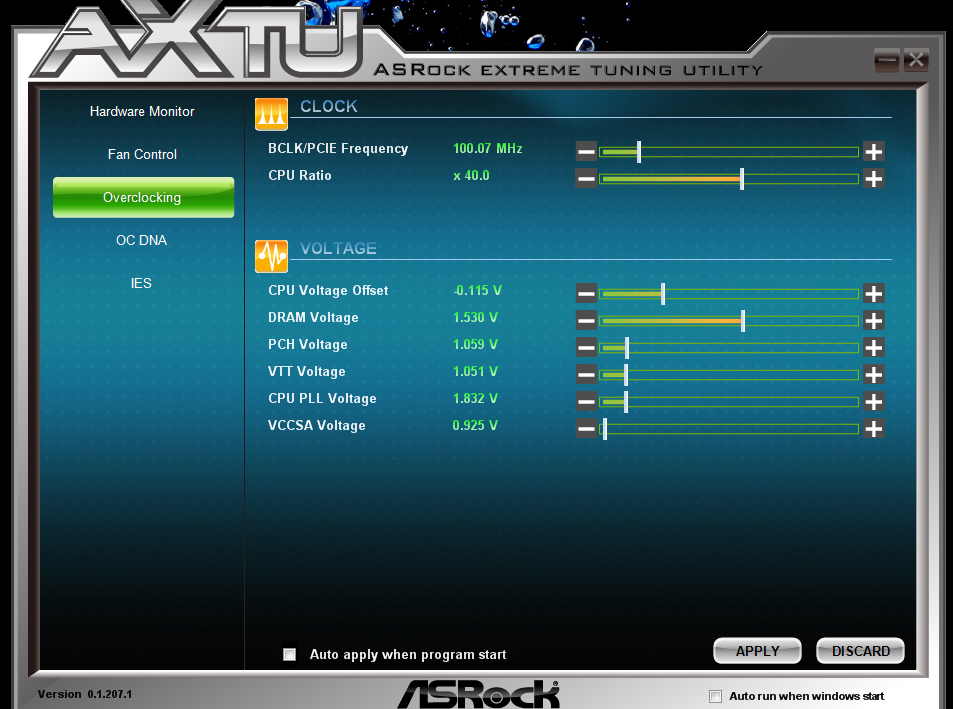Raise CPU Voltage Offset using plus button

[x=873, y=294]
